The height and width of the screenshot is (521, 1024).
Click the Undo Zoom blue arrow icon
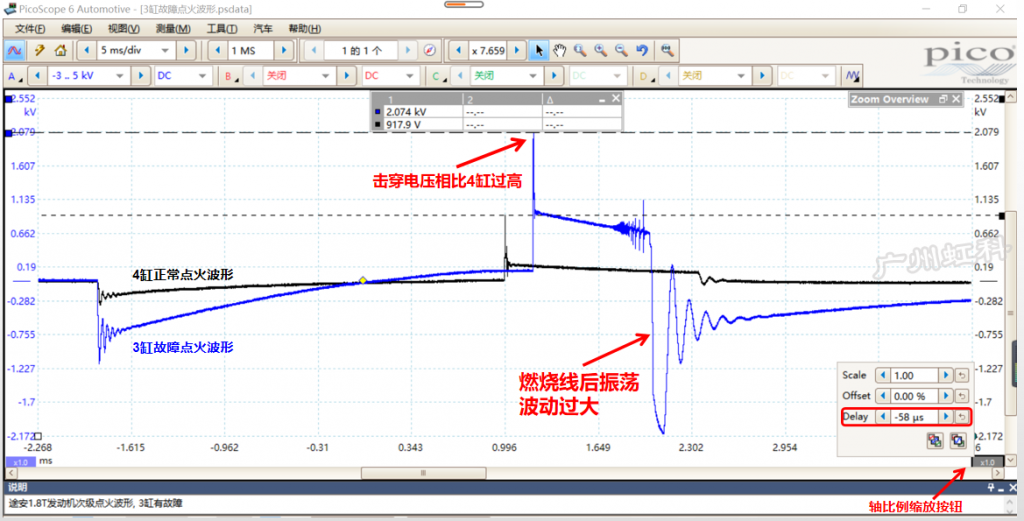tap(642, 50)
